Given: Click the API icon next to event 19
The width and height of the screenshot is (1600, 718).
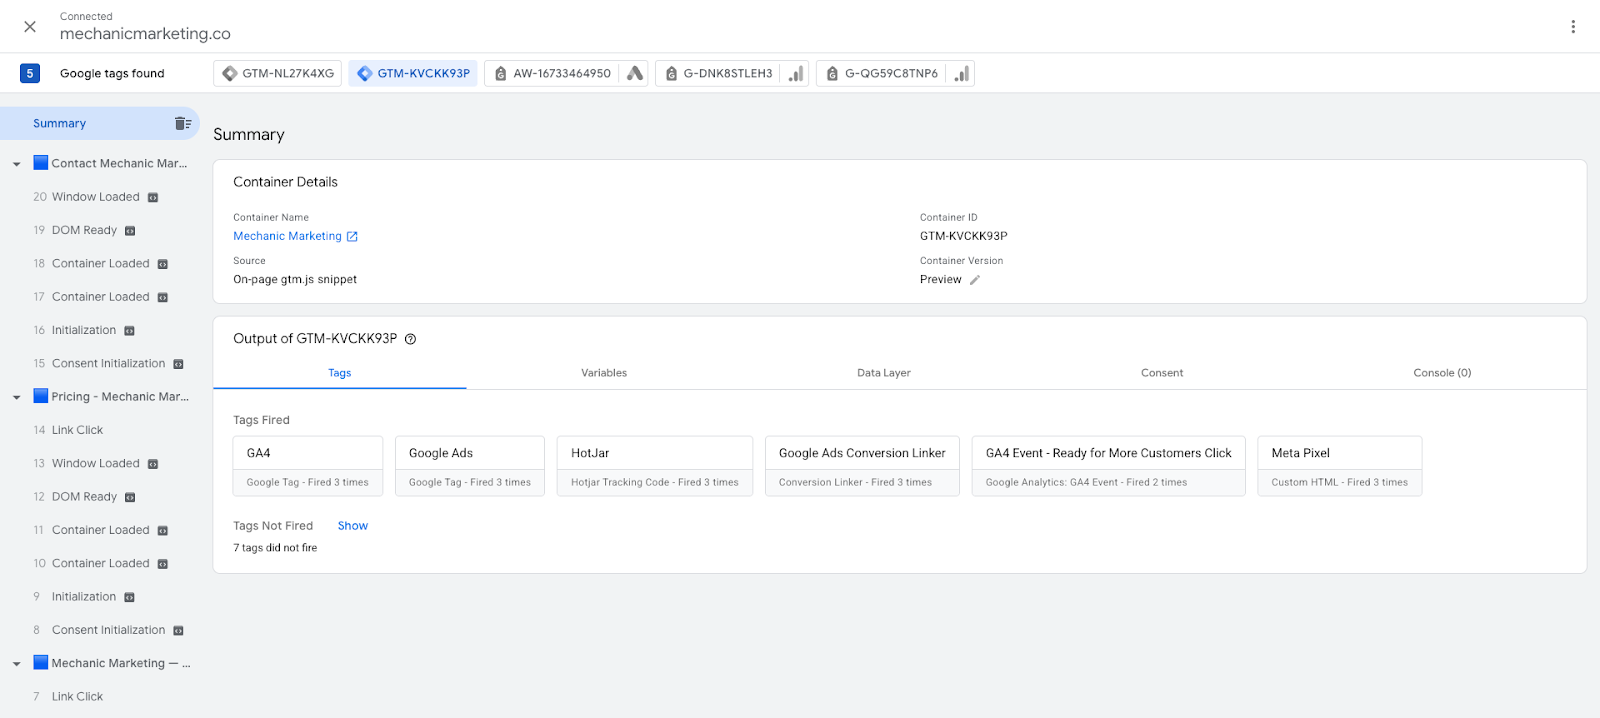Looking at the screenshot, I should (x=130, y=231).
